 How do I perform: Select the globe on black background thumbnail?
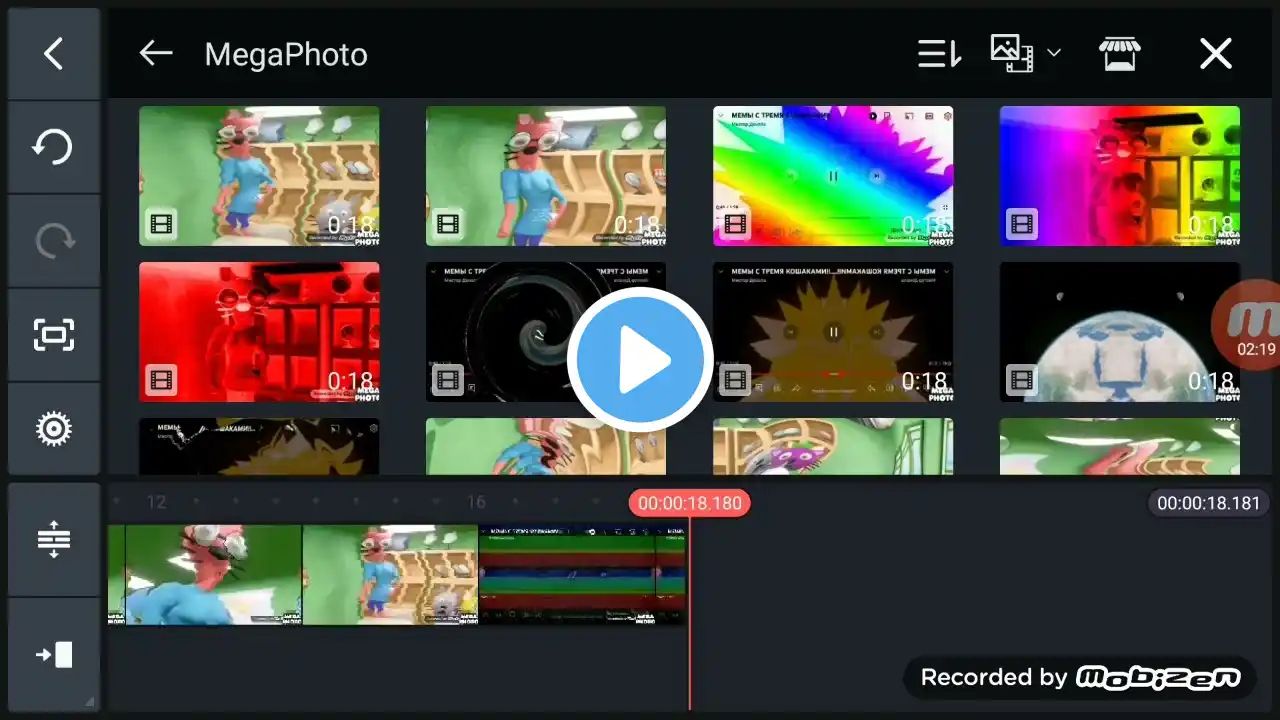pyautogui.click(x=1120, y=332)
